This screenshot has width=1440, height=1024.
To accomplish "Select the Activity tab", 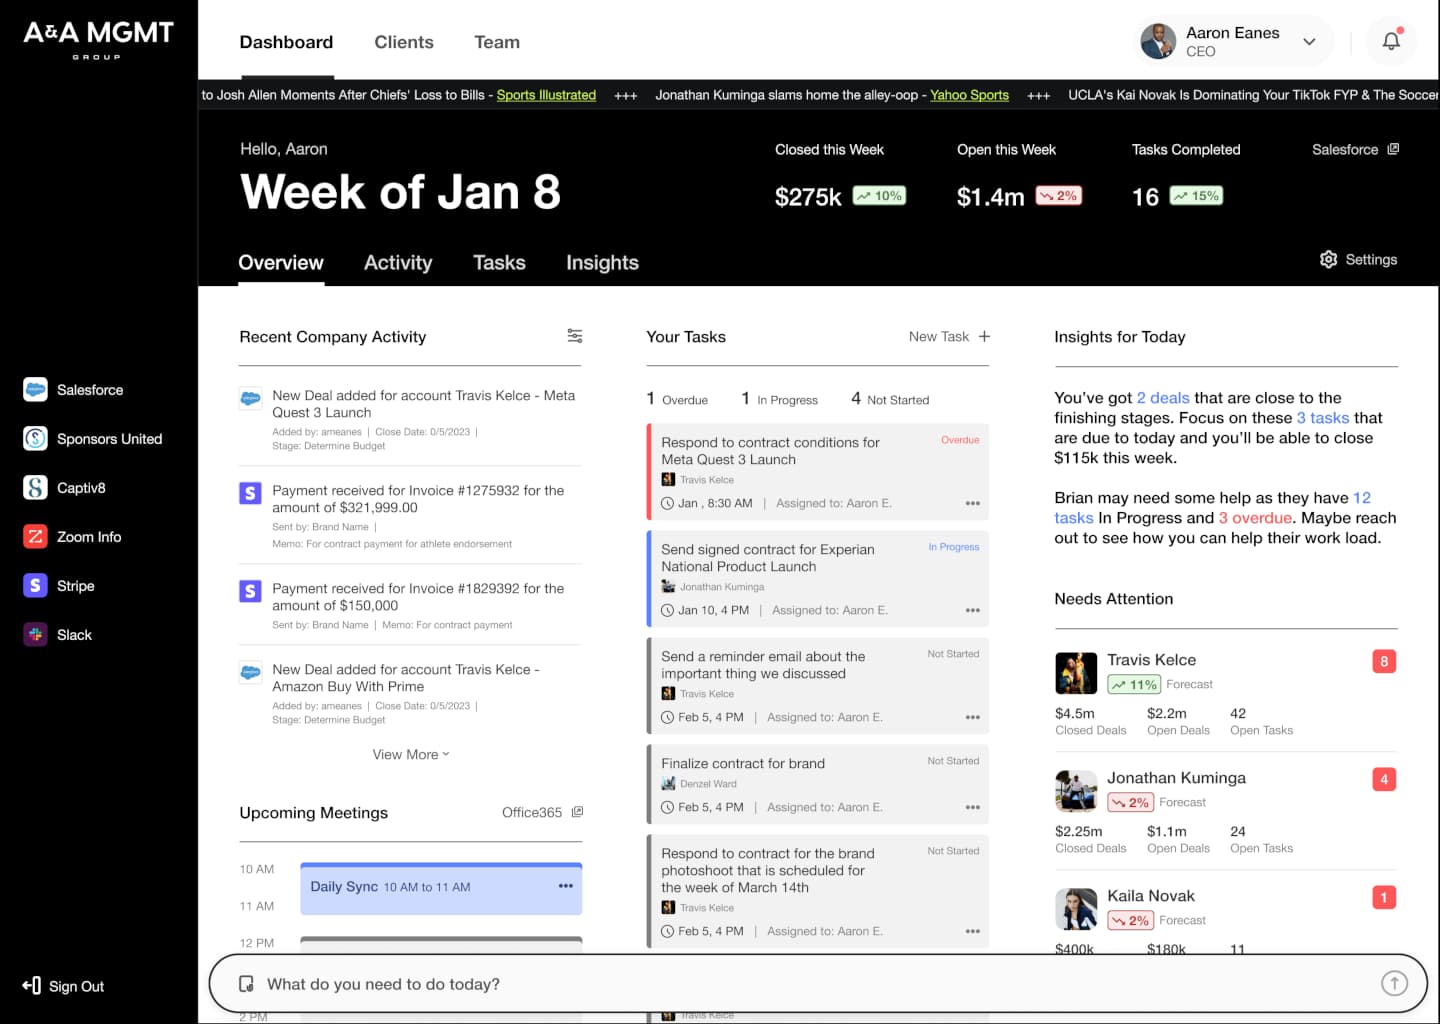I will click(398, 263).
